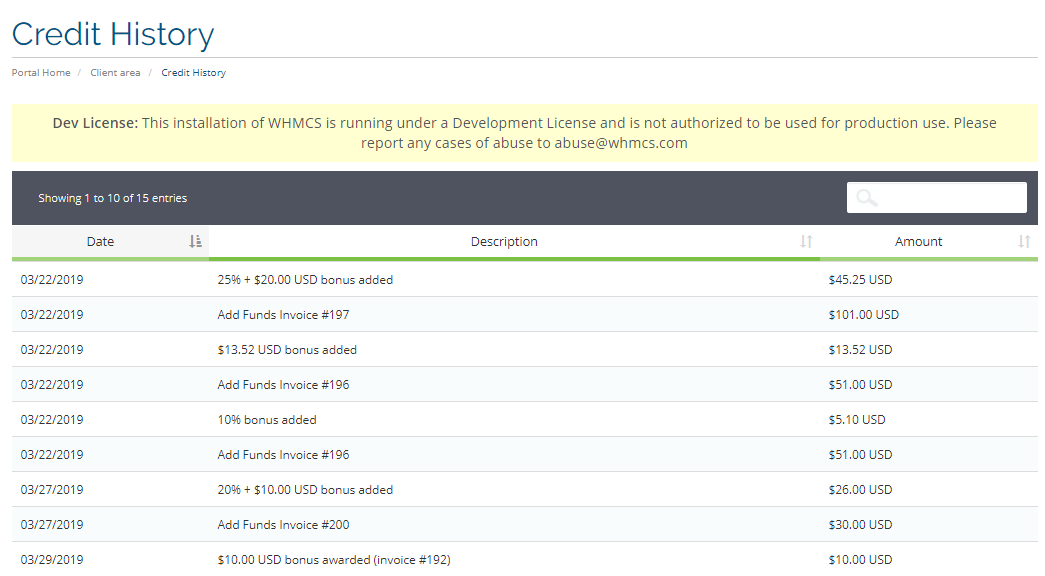This screenshot has width=1045, height=576.
Task: Select '20% + $10.00 USD bonus added' row
Action: click(x=524, y=489)
